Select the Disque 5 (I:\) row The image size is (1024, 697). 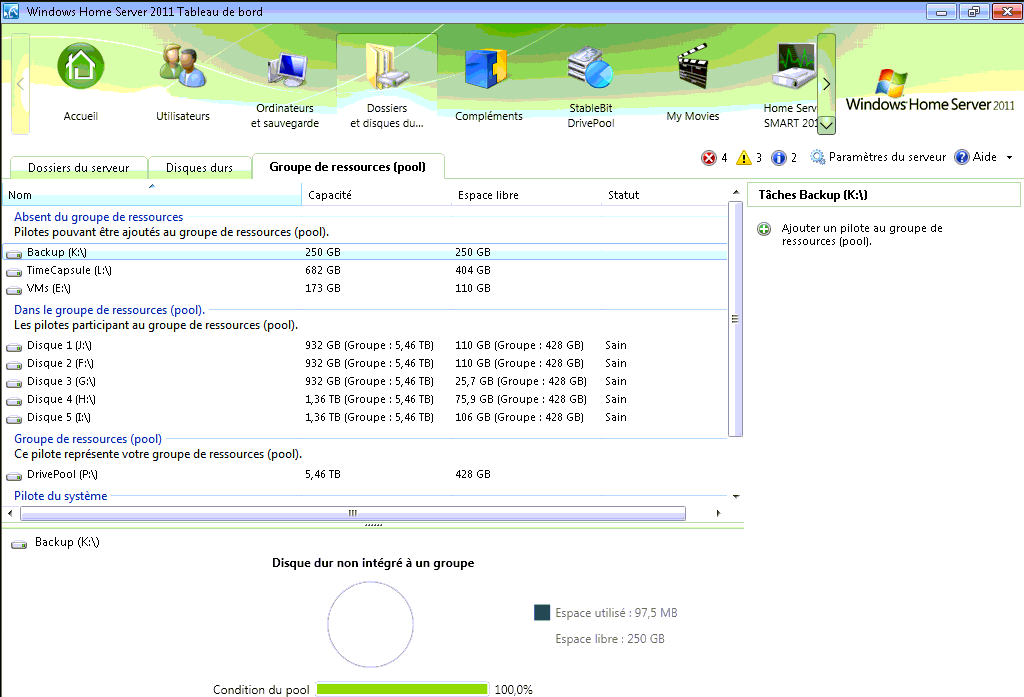click(364, 417)
